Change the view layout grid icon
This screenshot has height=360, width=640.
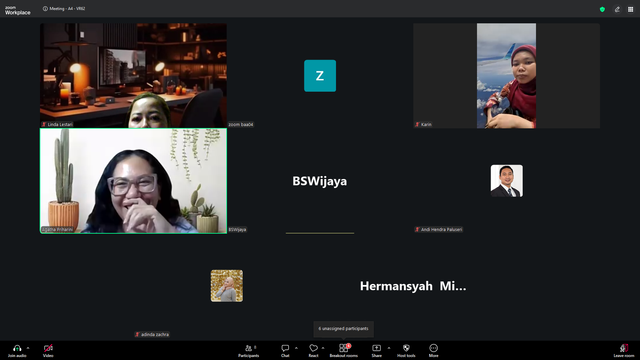click(631, 9)
